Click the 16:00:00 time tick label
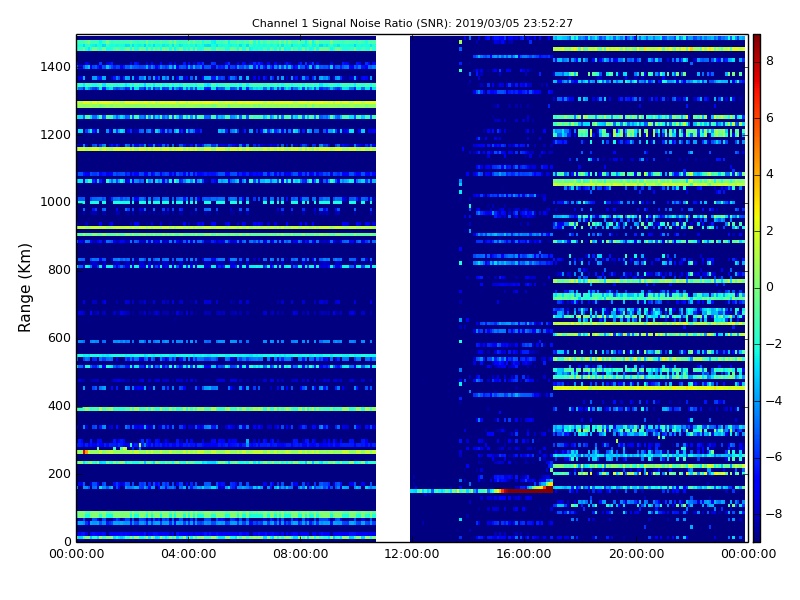 (524, 554)
